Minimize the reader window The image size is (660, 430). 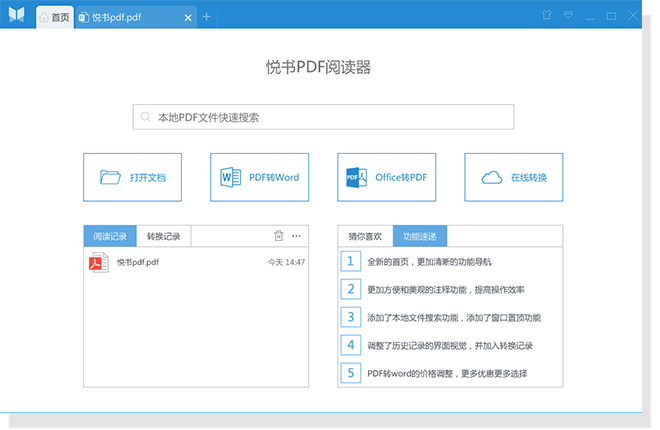590,17
